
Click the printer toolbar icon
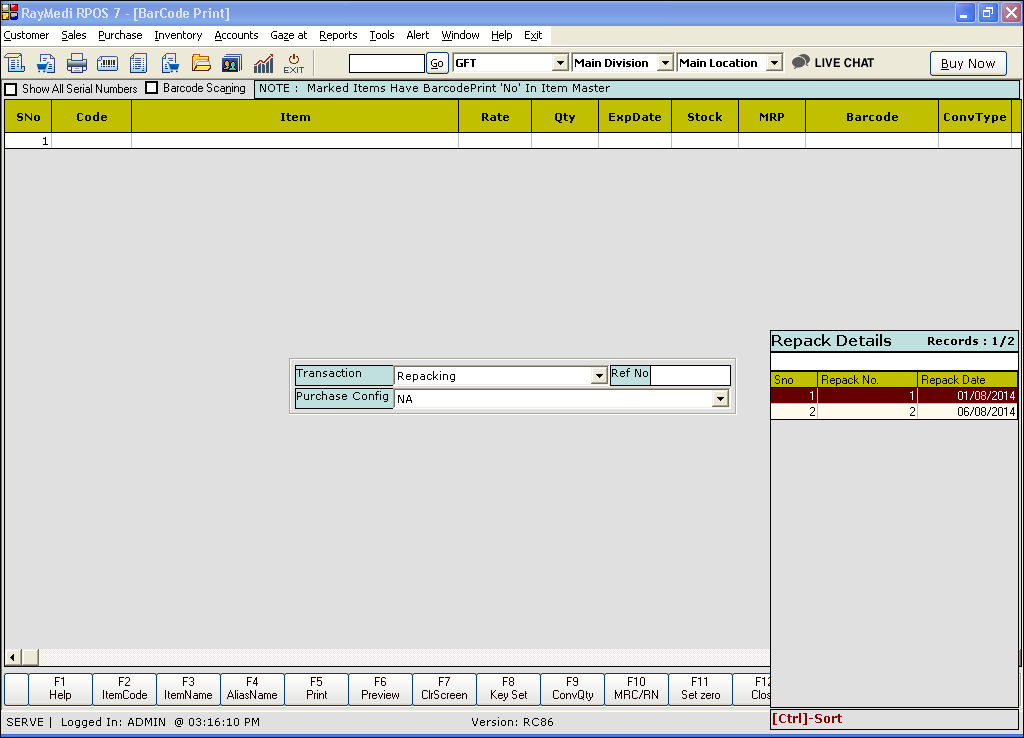point(76,63)
